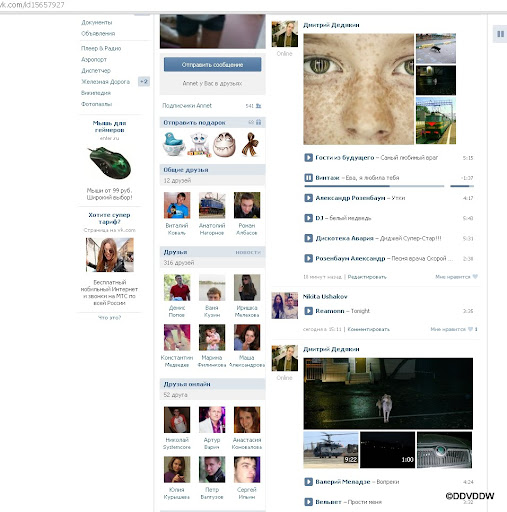The height and width of the screenshot is (512, 507).
Task: Open friend Иришка's avatar
Action: point(247,287)
